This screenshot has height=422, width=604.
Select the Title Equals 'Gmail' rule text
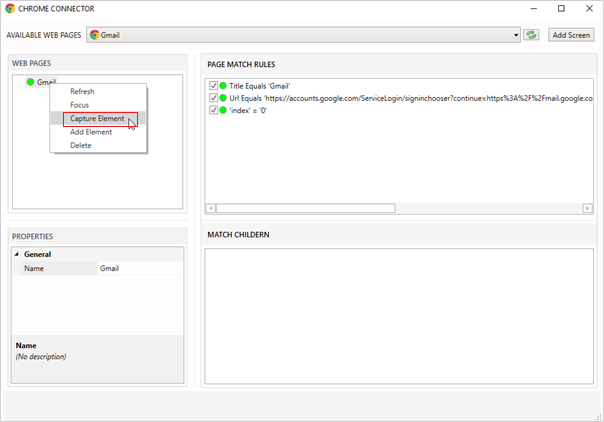tap(260, 86)
